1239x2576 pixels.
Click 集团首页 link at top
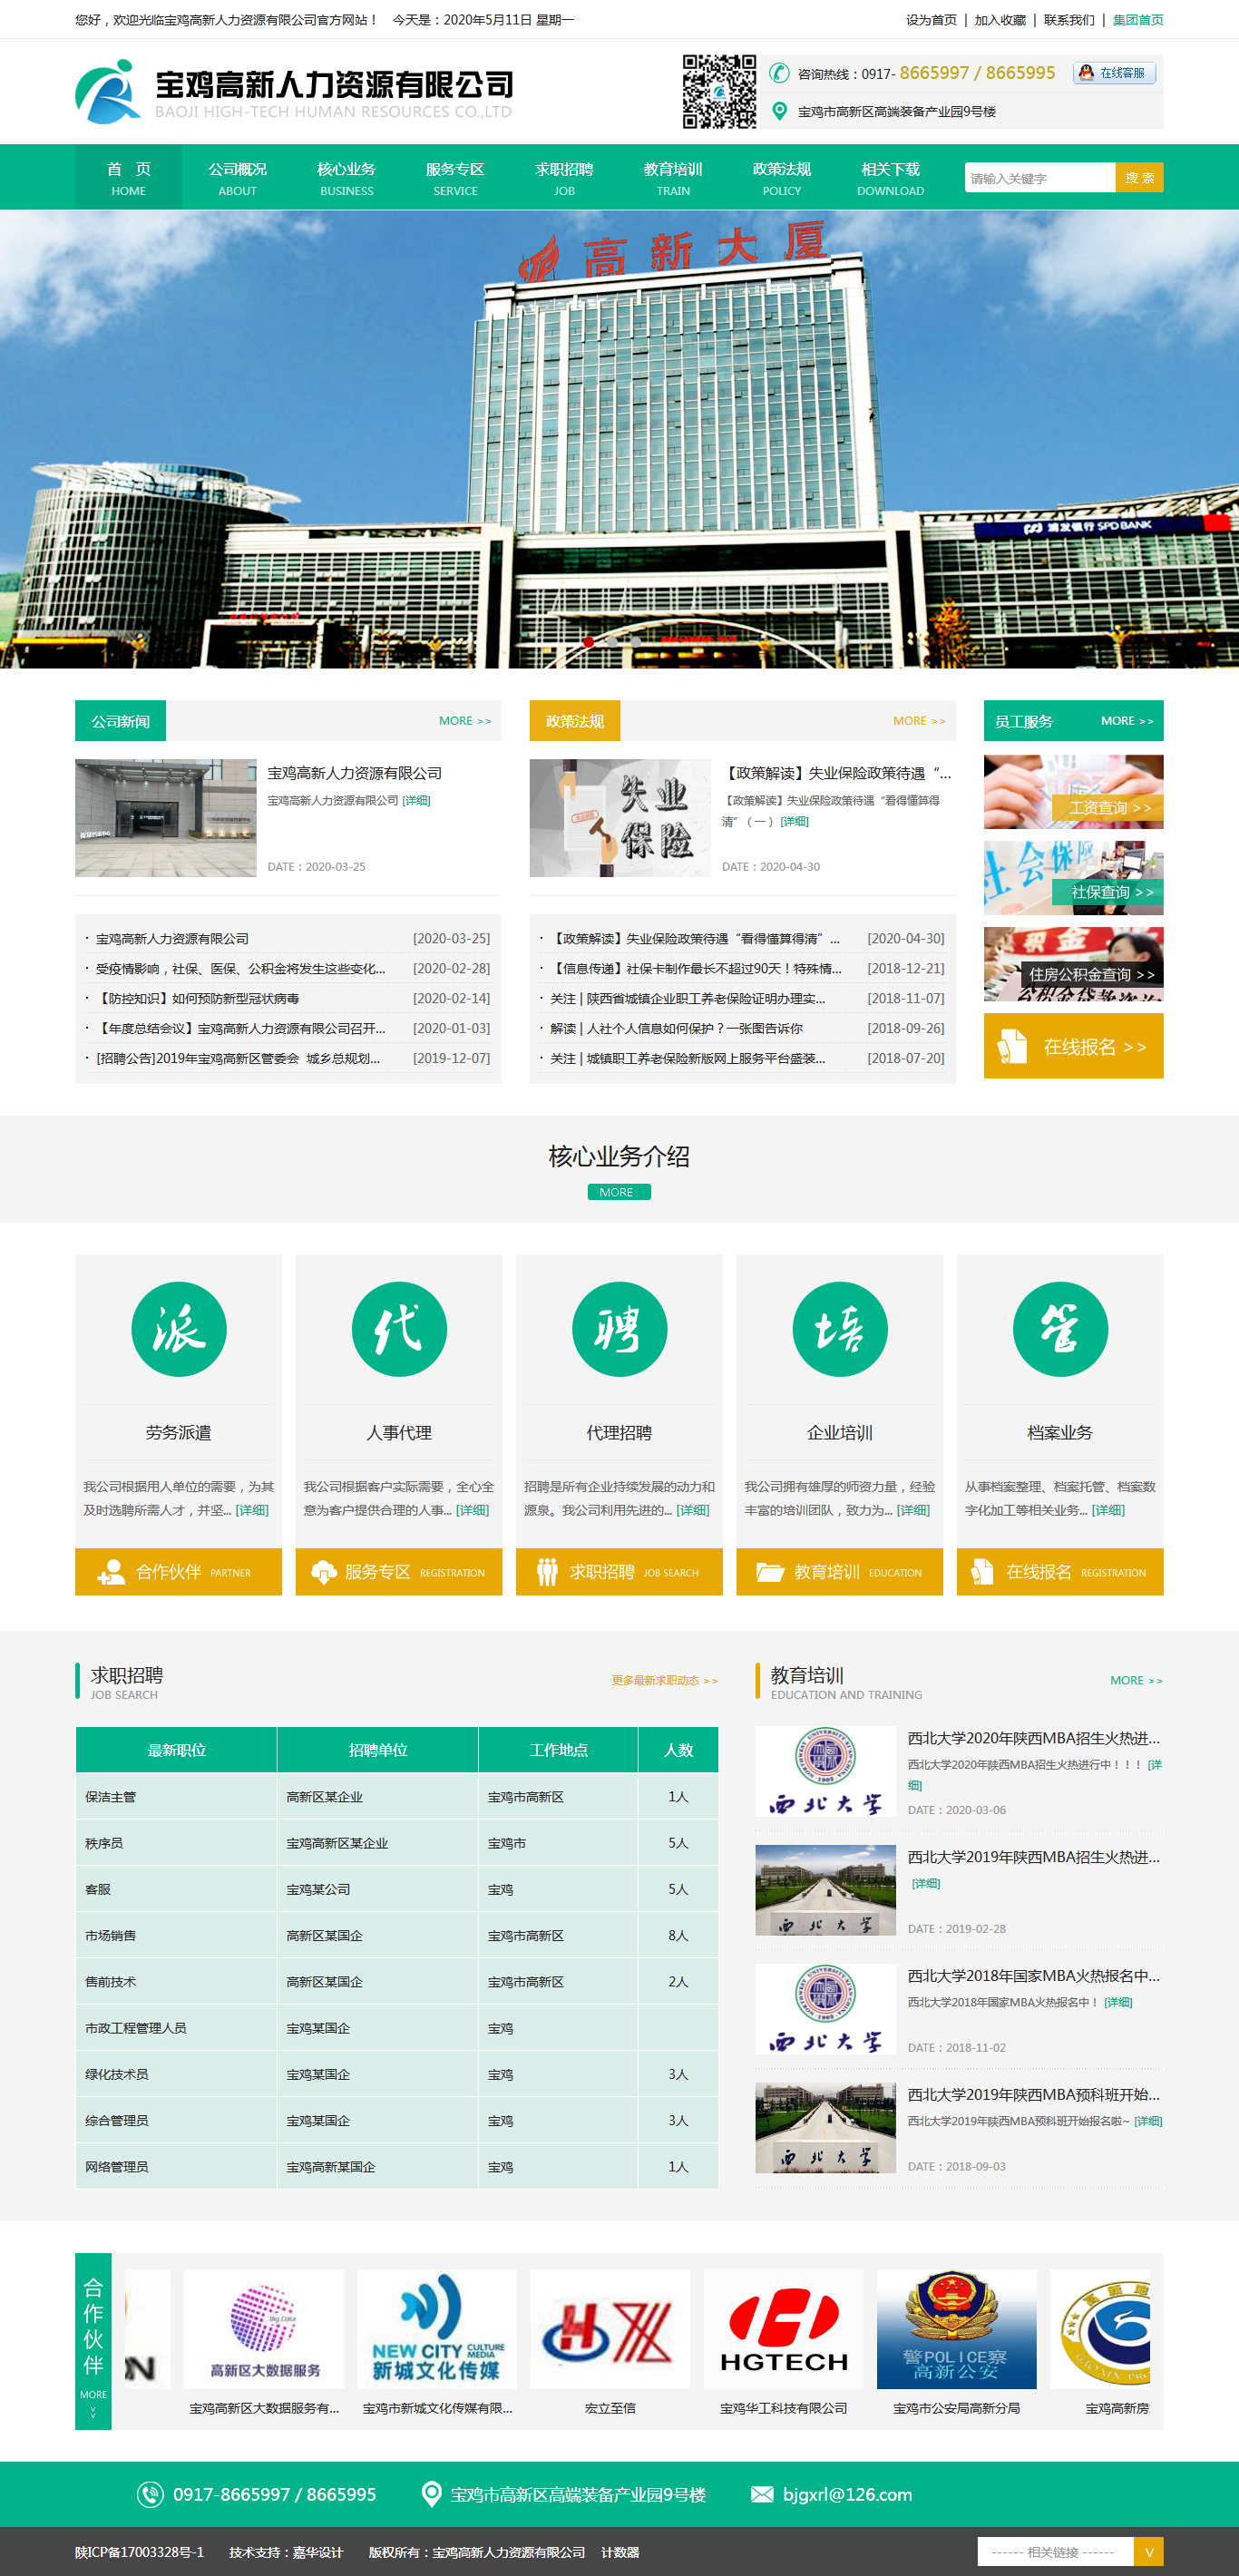(1138, 19)
